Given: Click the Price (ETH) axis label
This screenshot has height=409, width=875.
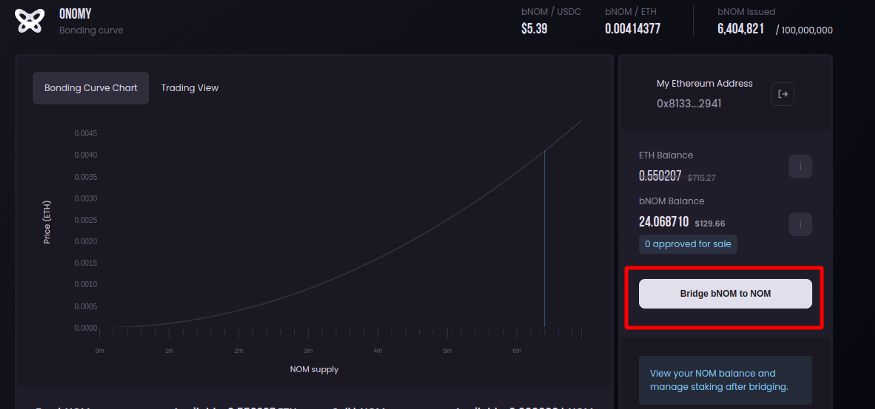Looking at the screenshot, I should pos(47,222).
